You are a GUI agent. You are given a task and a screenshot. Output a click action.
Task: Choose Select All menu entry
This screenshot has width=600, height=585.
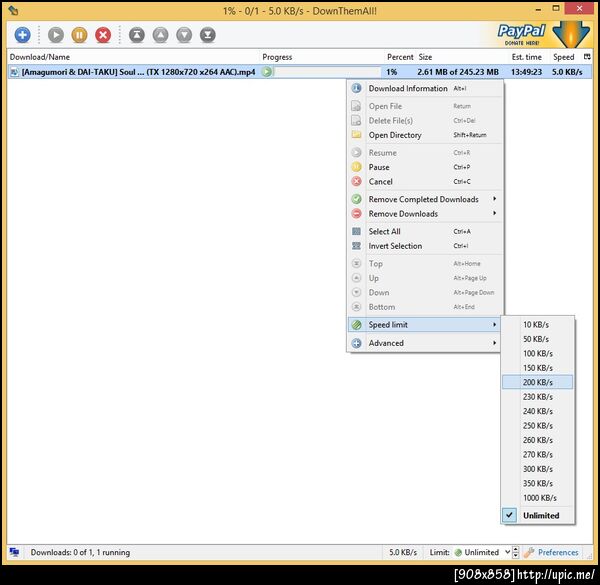click(x=425, y=231)
